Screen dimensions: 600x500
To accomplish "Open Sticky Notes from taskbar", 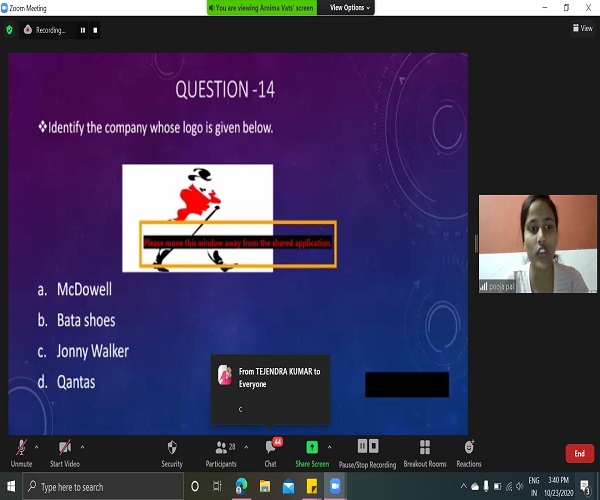I will [312, 486].
